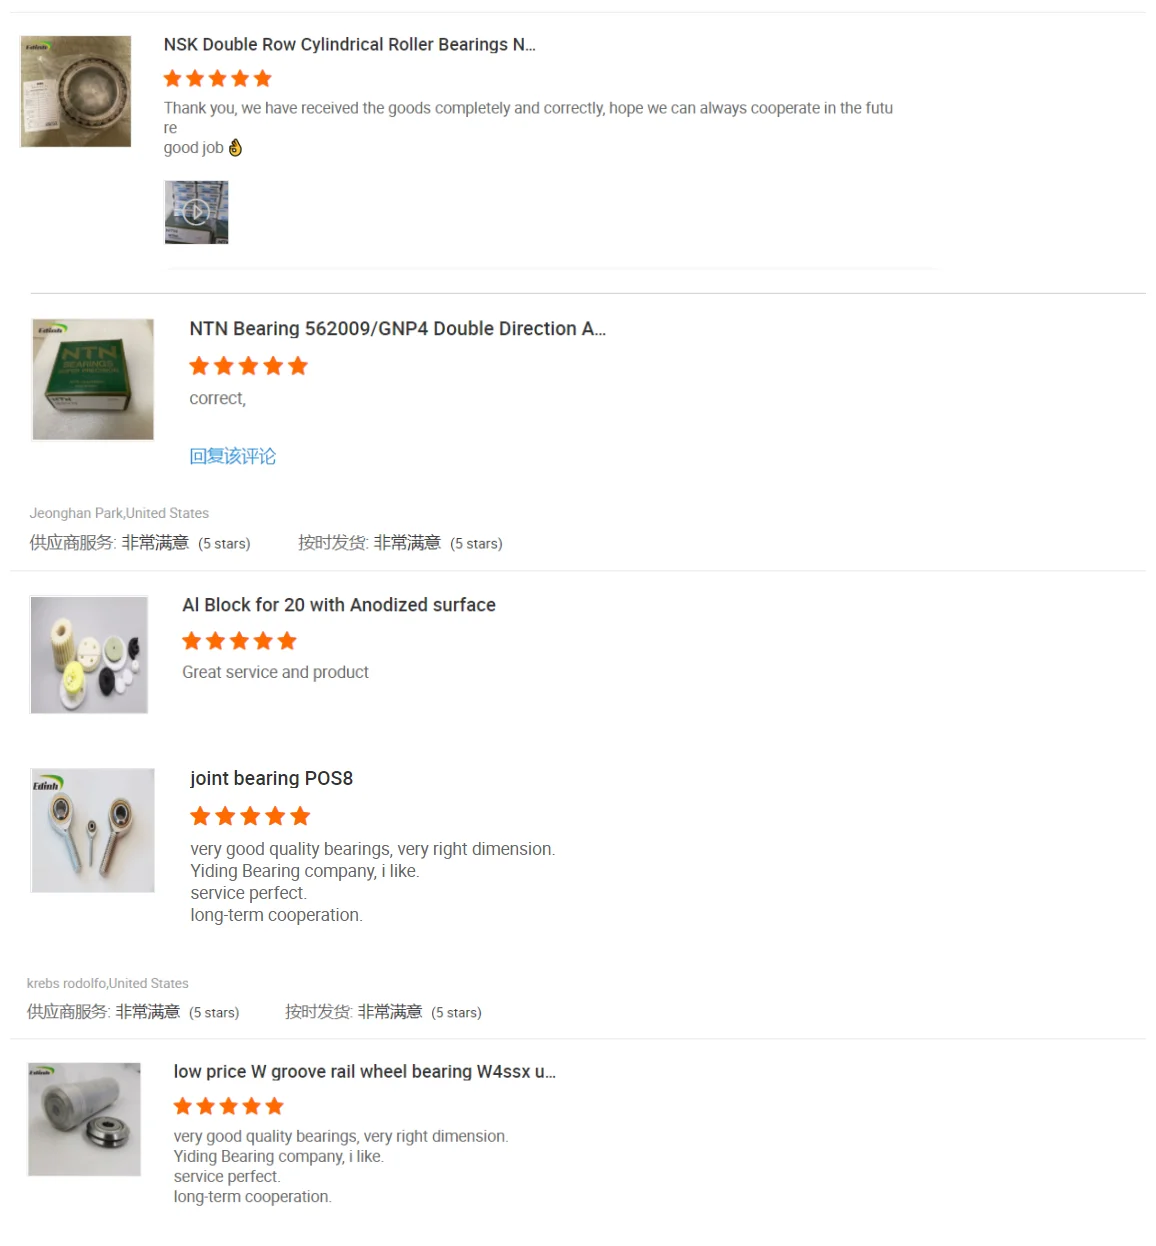Open low price W groove rail wheel title
The width and height of the screenshot is (1156, 1246).
pyautogui.click(x=365, y=1071)
